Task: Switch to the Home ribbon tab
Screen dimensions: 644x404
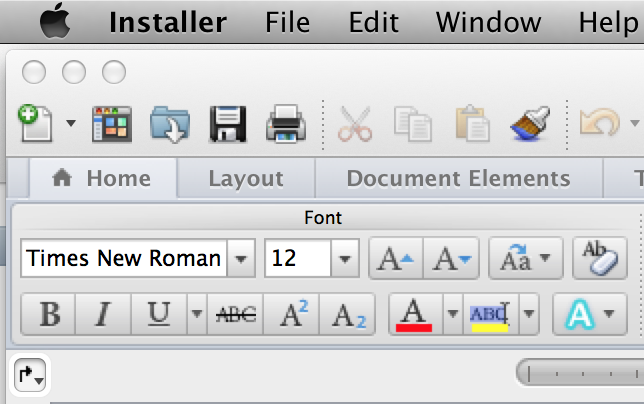Action: 103,179
